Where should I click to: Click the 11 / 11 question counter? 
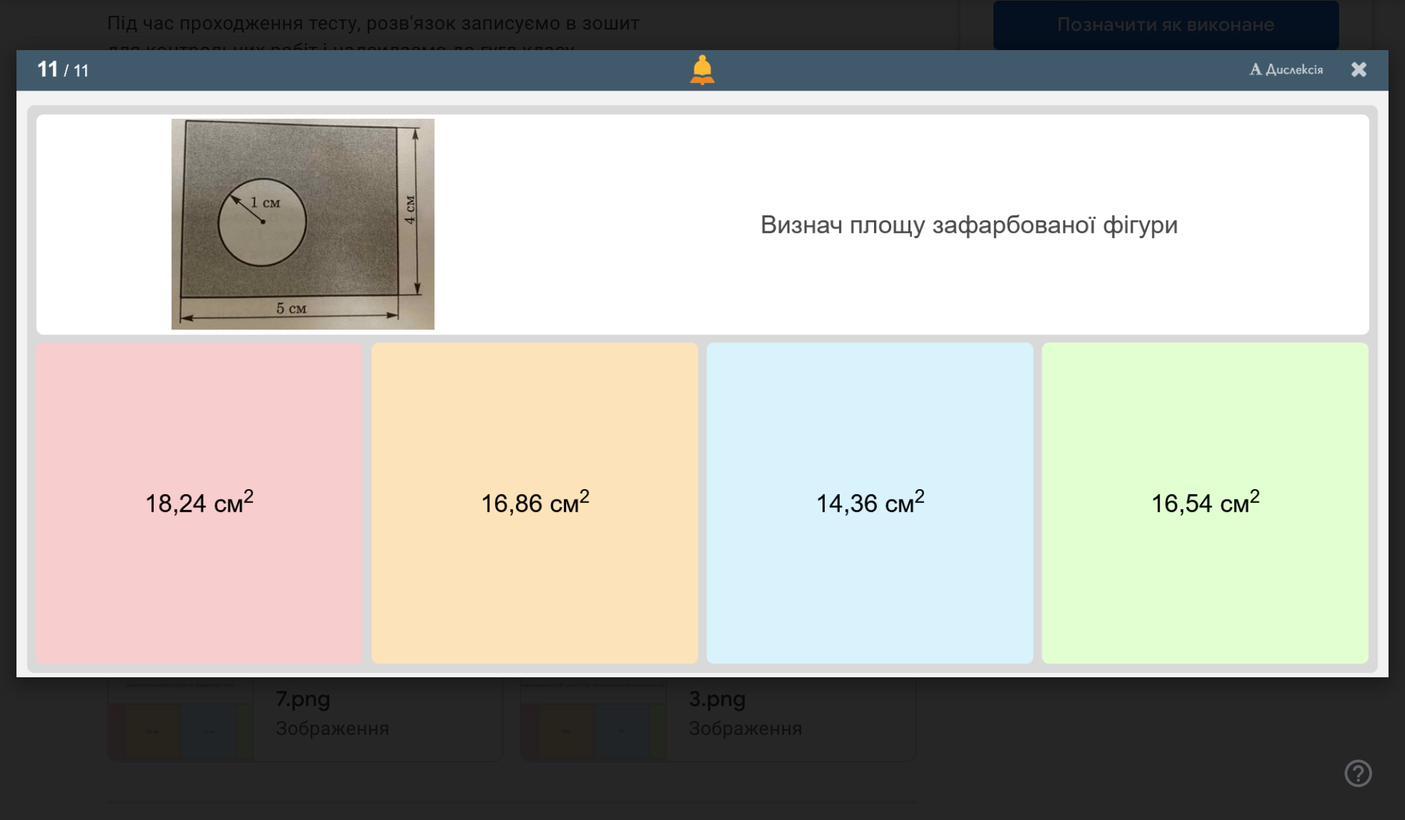[63, 70]
